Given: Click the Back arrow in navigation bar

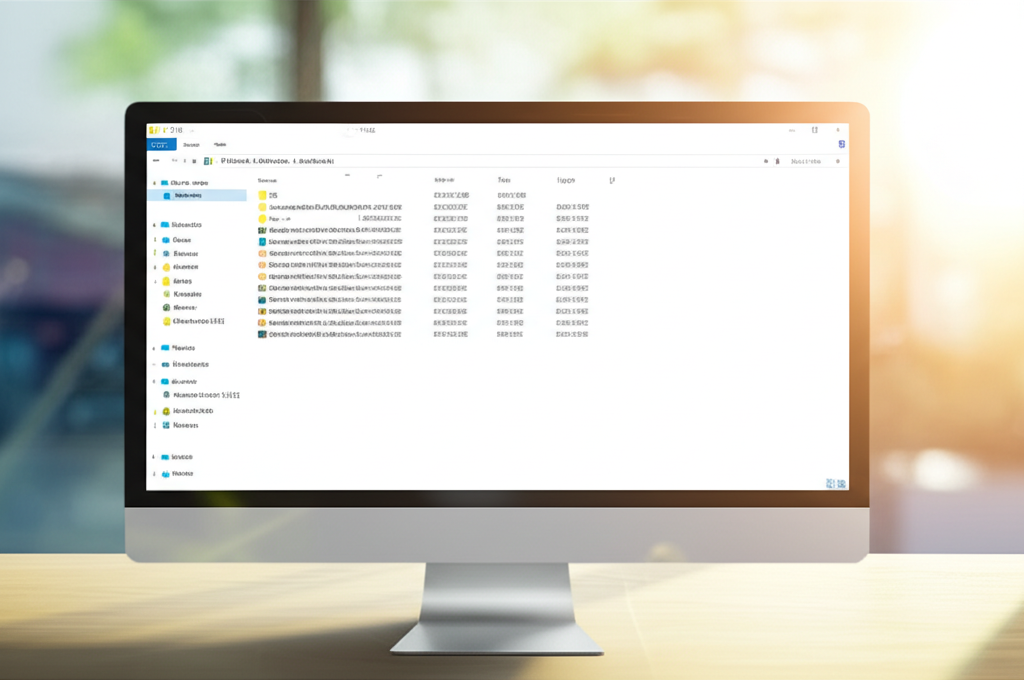Looking at the screenshot, I should (156, 160).
